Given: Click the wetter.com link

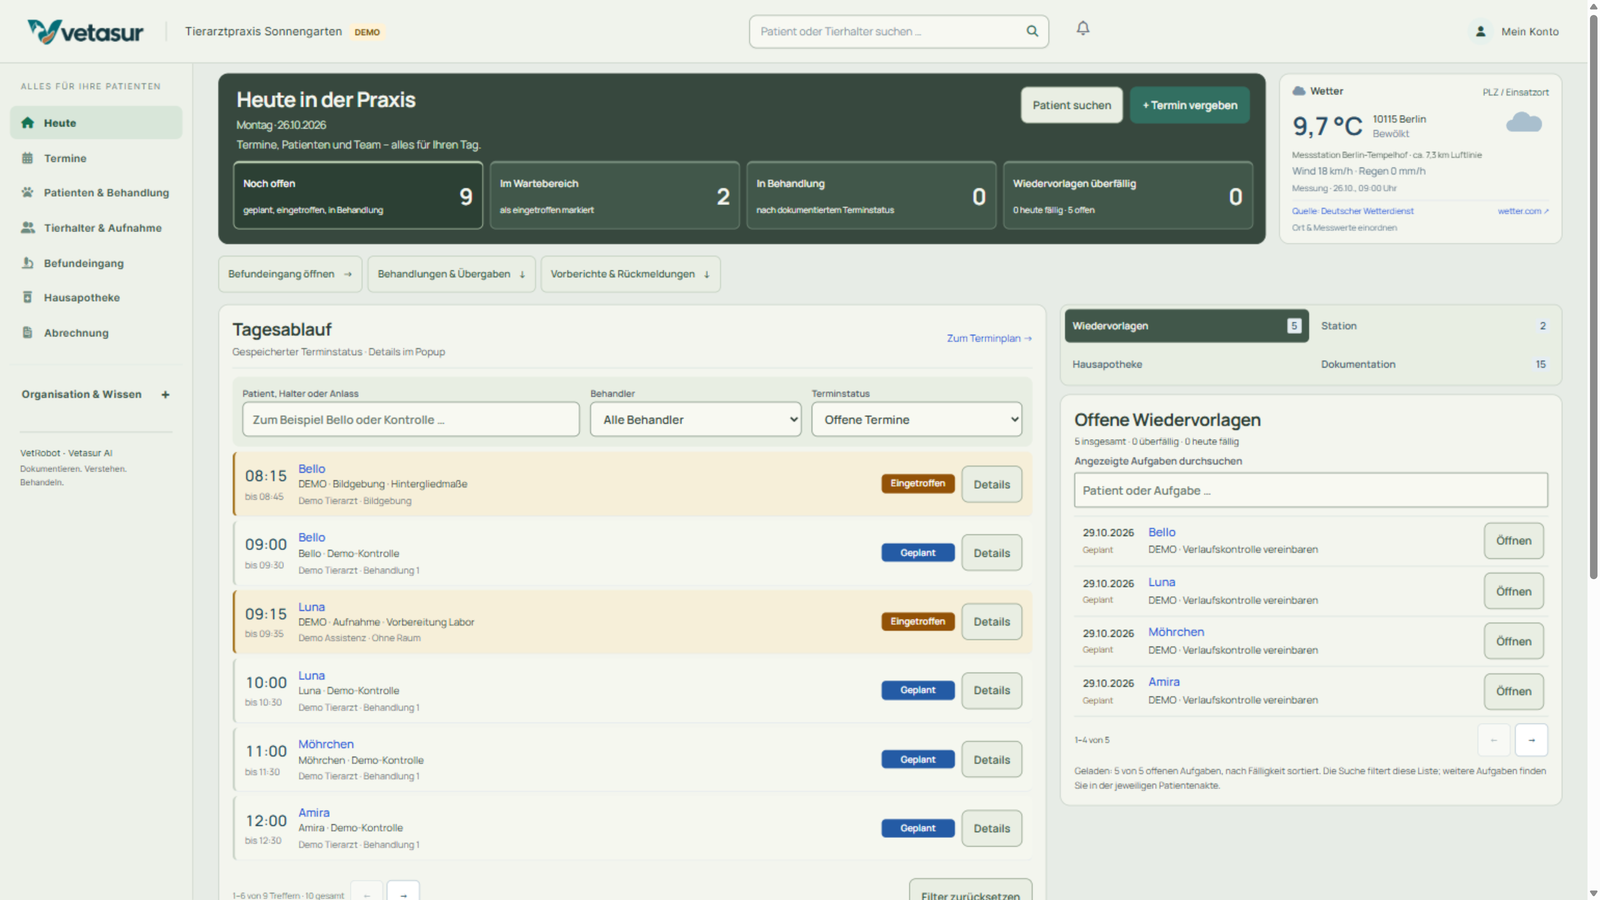Looking at the screenshot, I should tap(1523, 211).
